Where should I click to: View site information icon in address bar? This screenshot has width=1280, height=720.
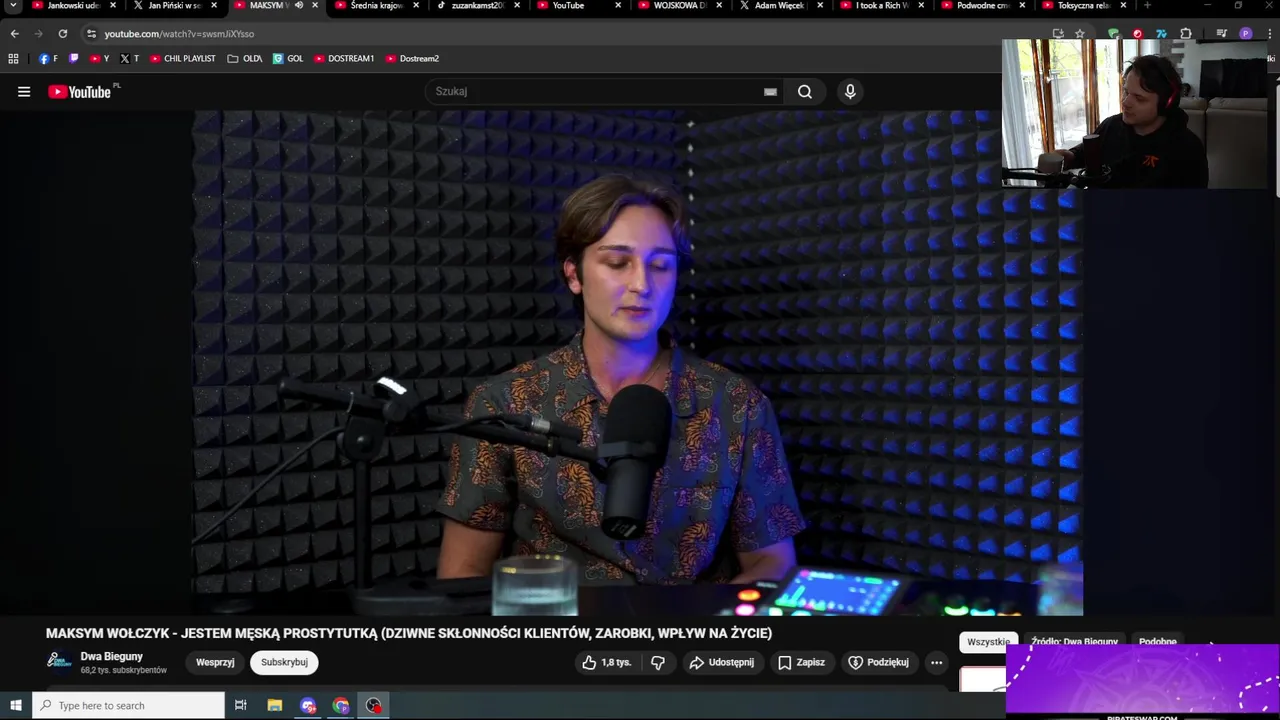[x=91, y=33]
